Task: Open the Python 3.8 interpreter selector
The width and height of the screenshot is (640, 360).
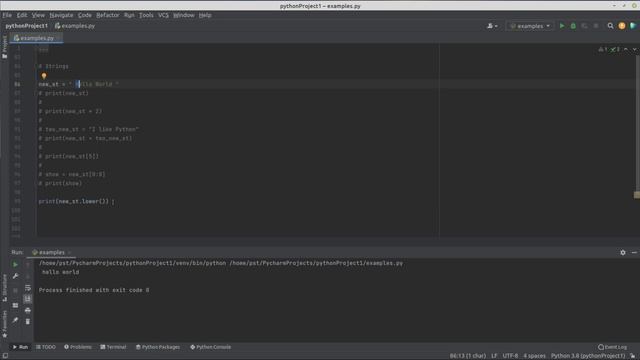Action: (588, 356)
